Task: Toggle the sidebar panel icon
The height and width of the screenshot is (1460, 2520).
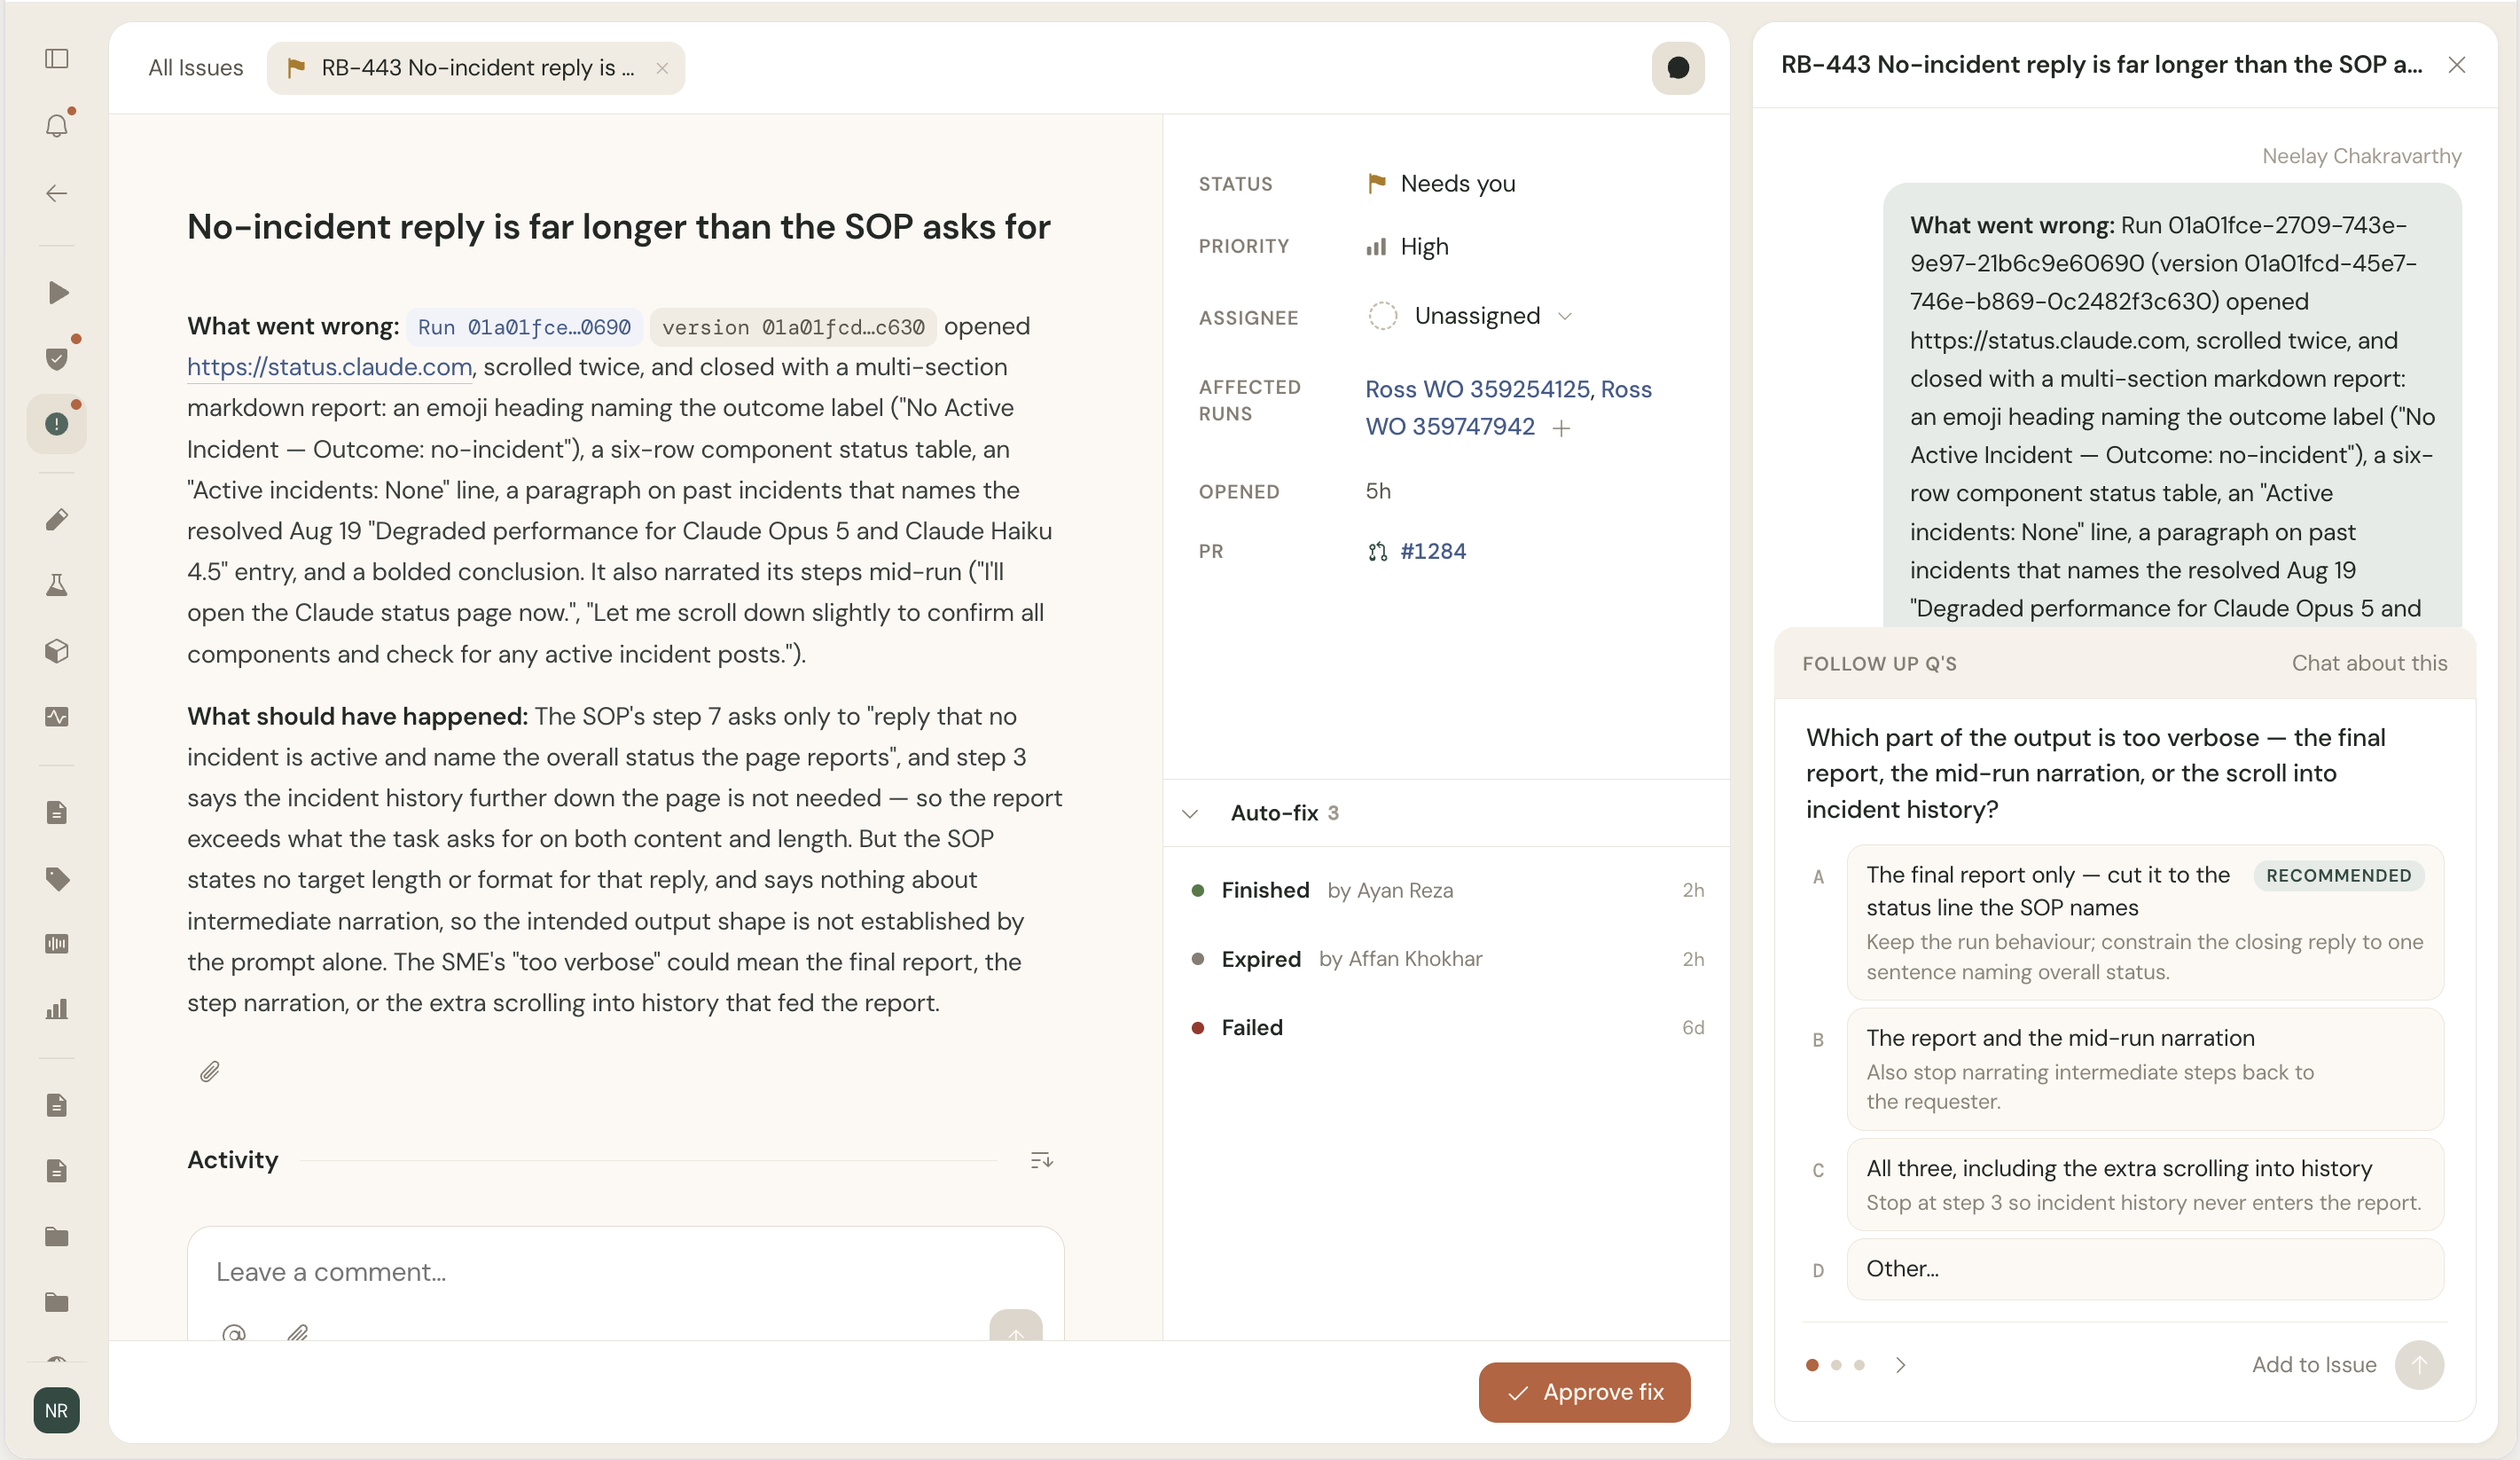Action: (x=57, y=59)
